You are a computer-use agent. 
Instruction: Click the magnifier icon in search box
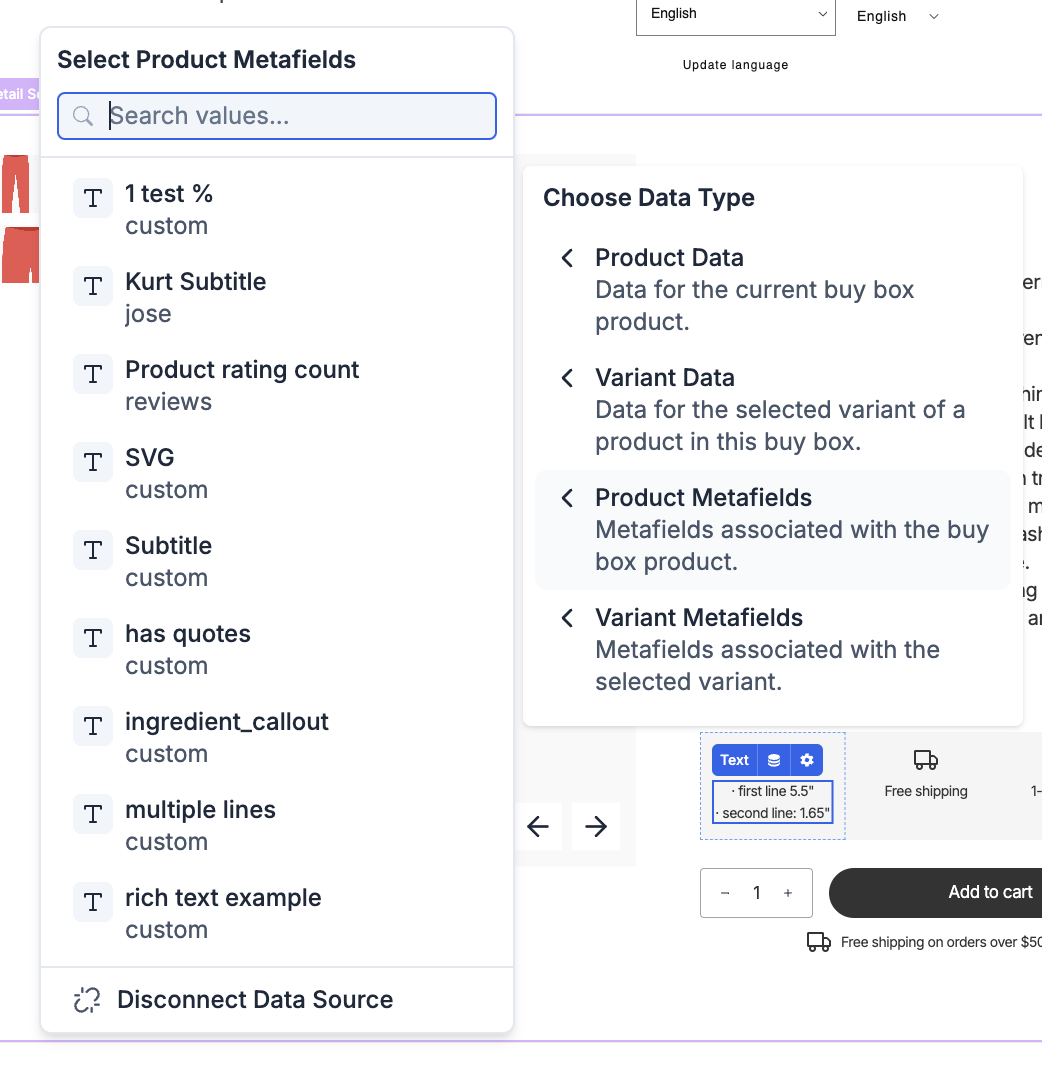[x=83, y=116]
